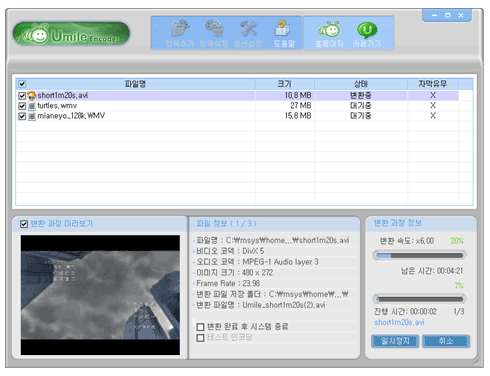Click the window resize grip corner
Viewport: 490px width, 376px height.
479,363
